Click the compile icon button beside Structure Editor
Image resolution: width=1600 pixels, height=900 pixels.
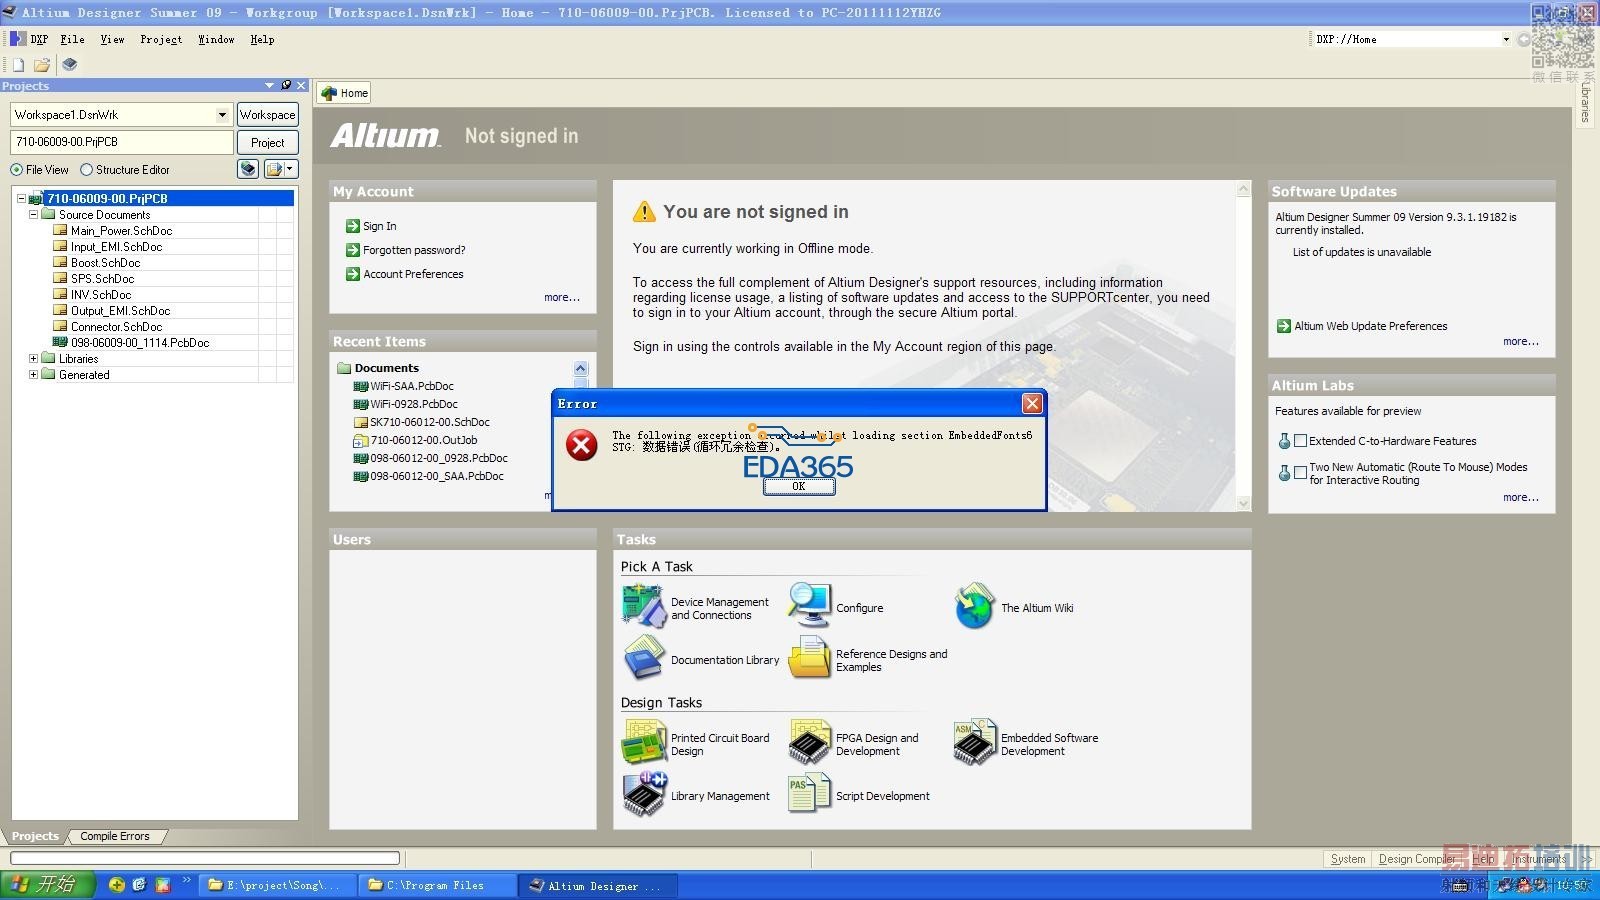click(248, 169)
